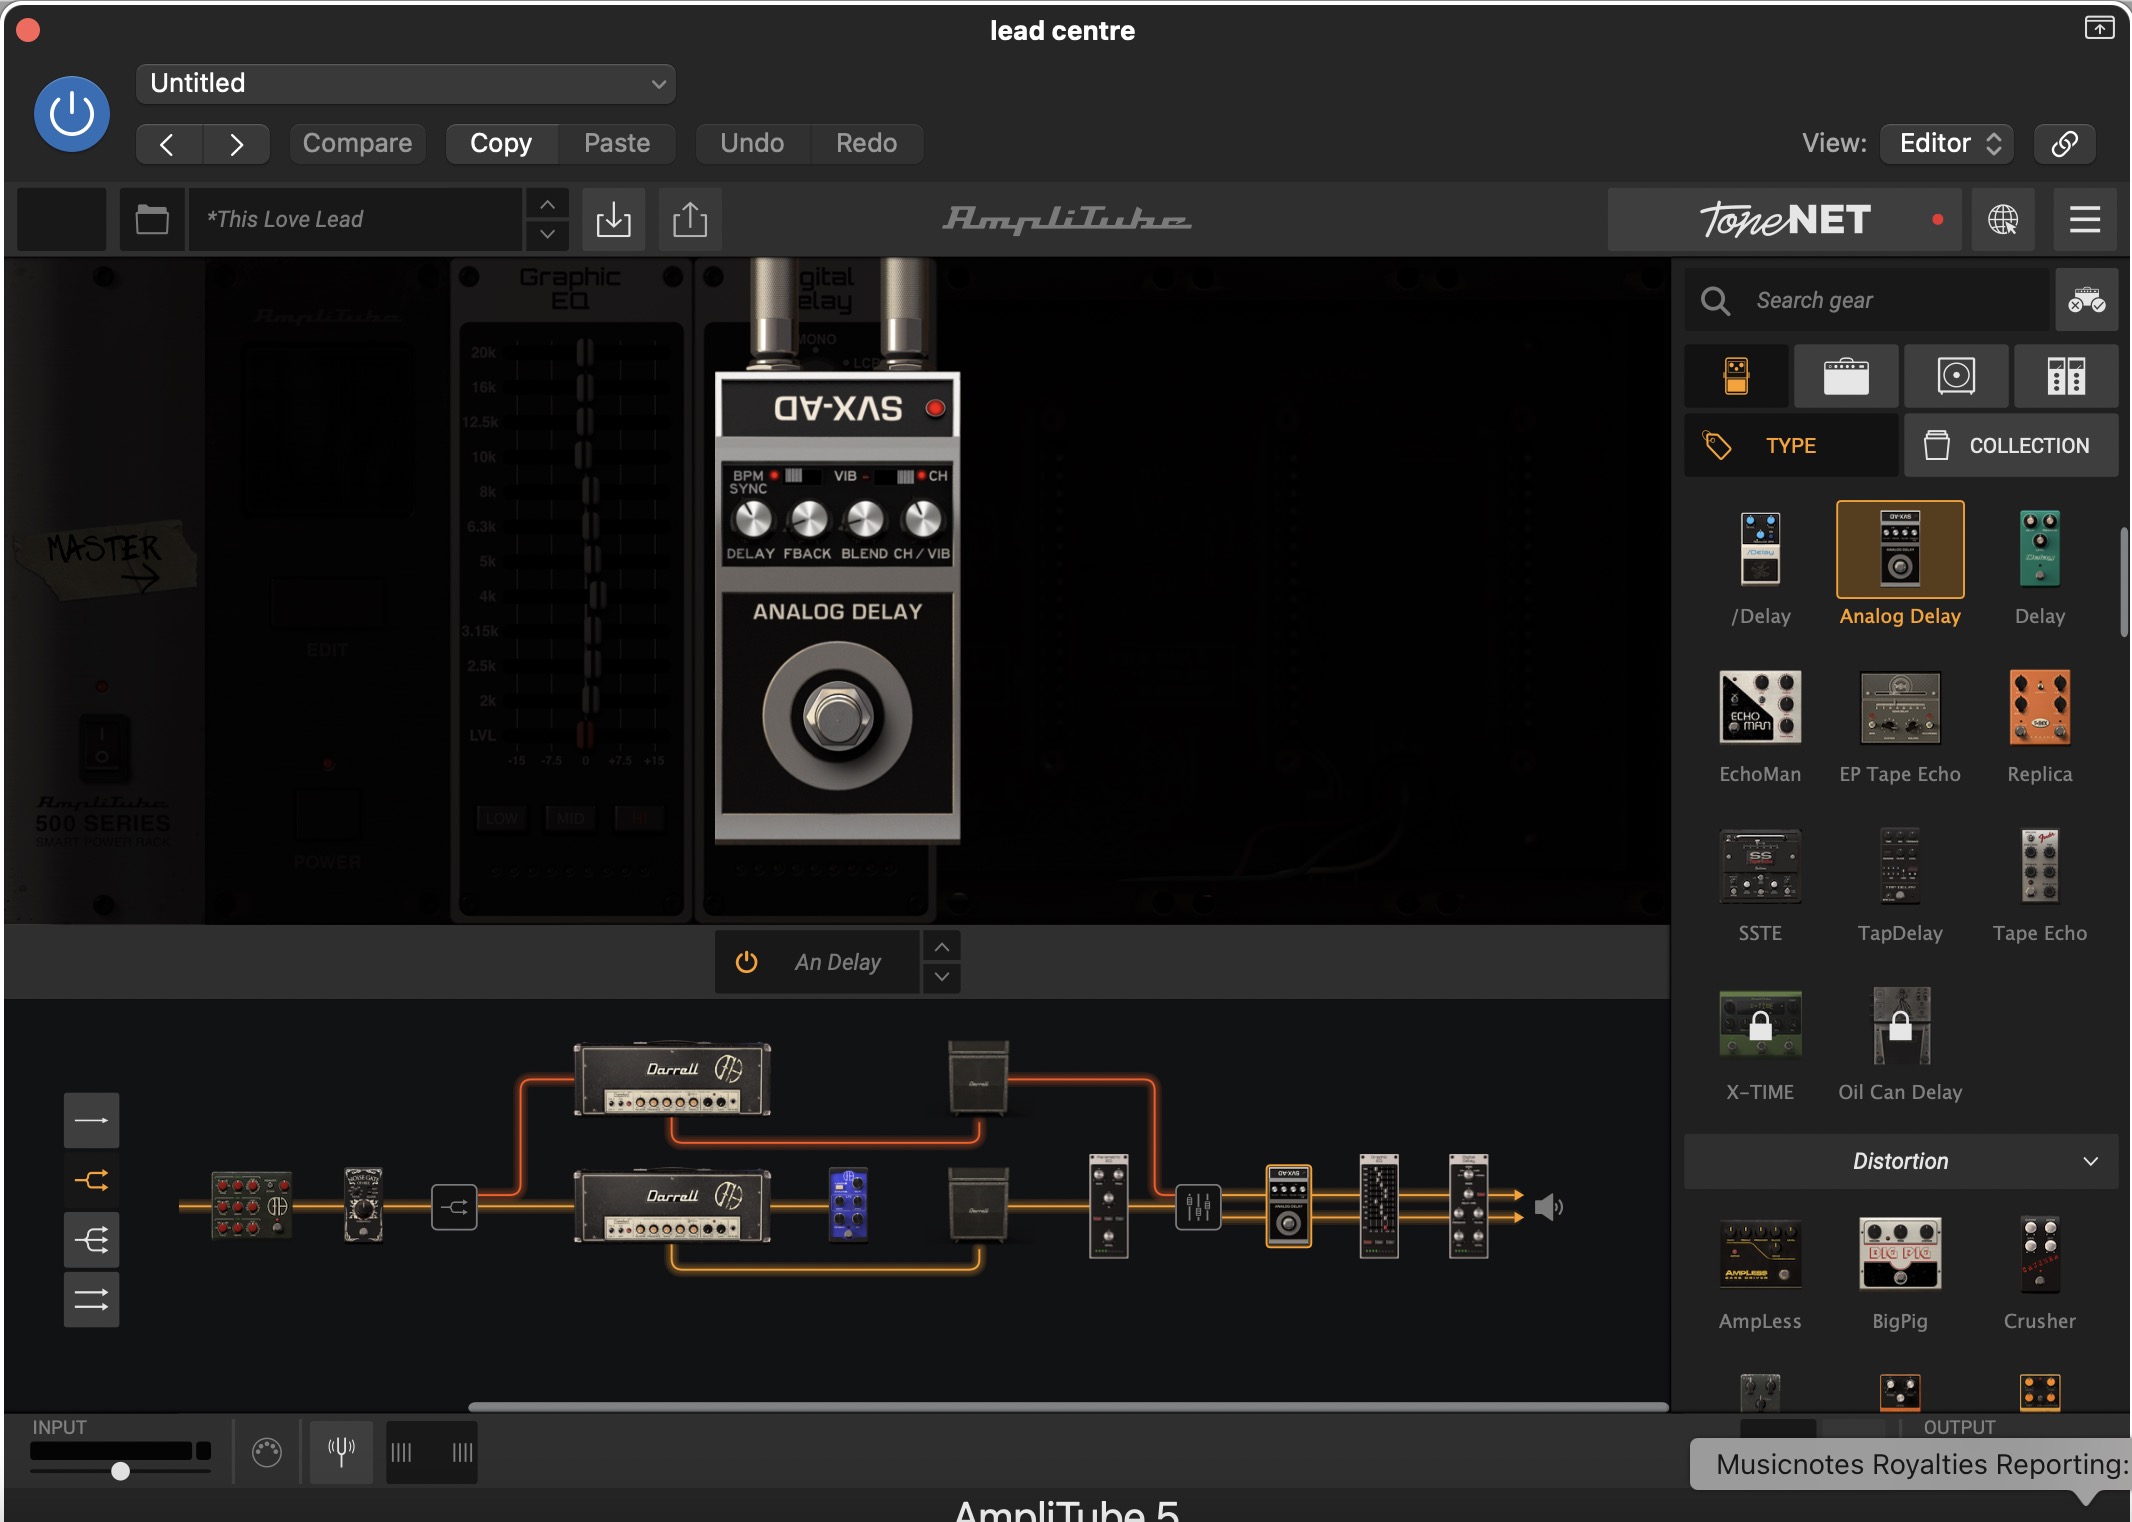Click the mixer block in chain
This screenshot has height=1522, width=2132.
point(1198,1207)
